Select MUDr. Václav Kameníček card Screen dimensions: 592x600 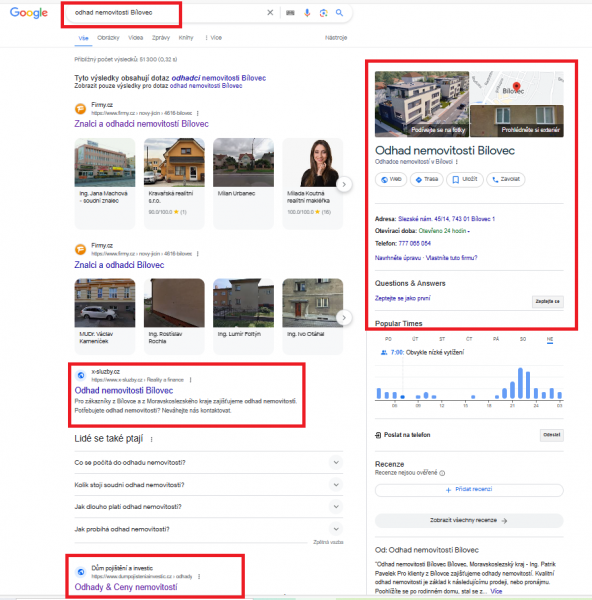pos(105,316)
